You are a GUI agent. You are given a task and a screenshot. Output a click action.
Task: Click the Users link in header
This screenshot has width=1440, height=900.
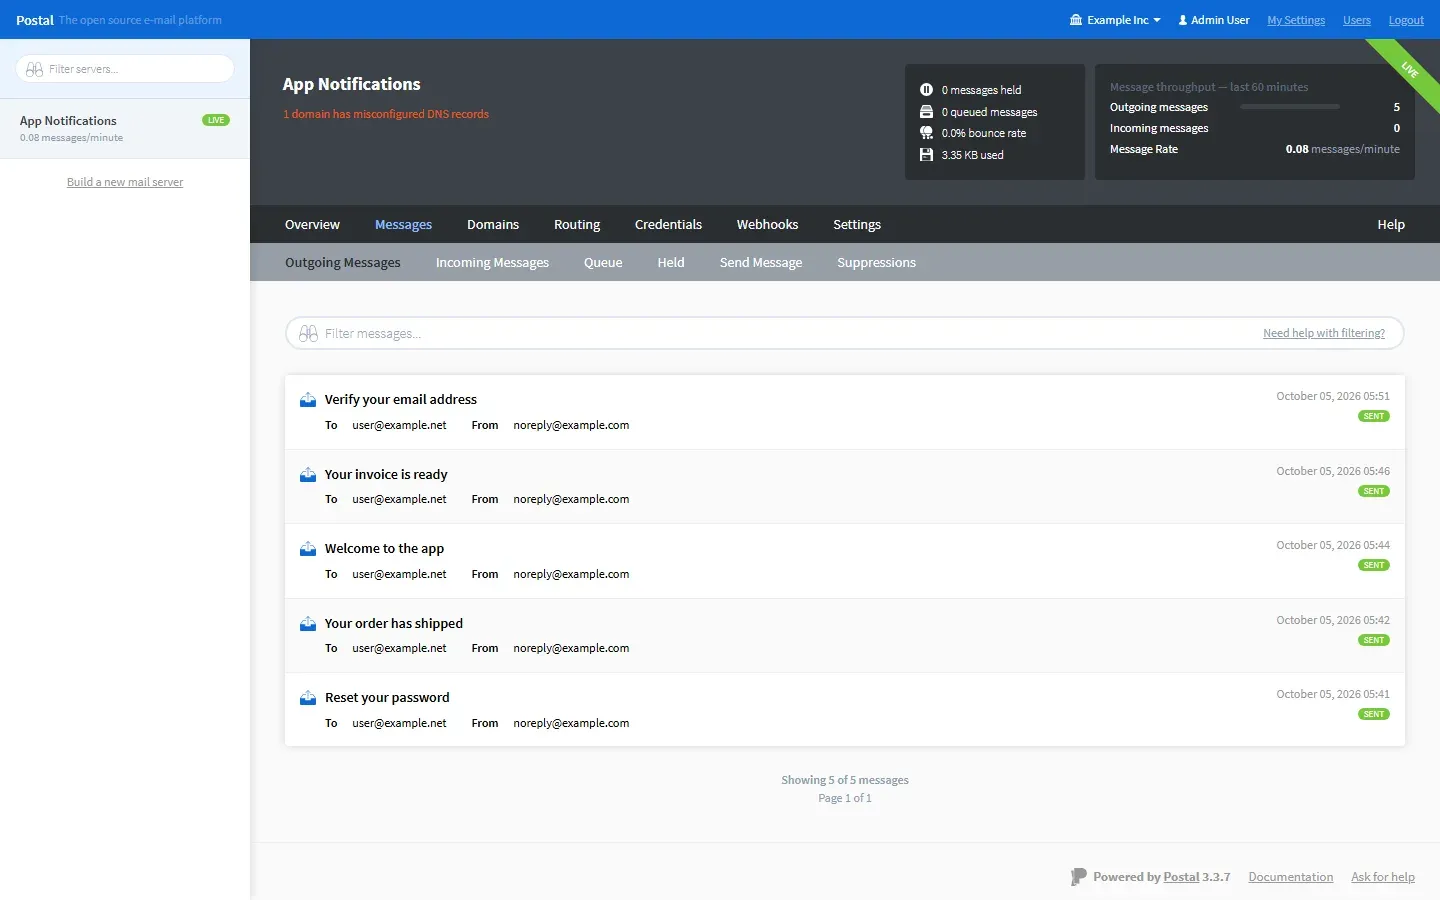[x=1357, y=20]
